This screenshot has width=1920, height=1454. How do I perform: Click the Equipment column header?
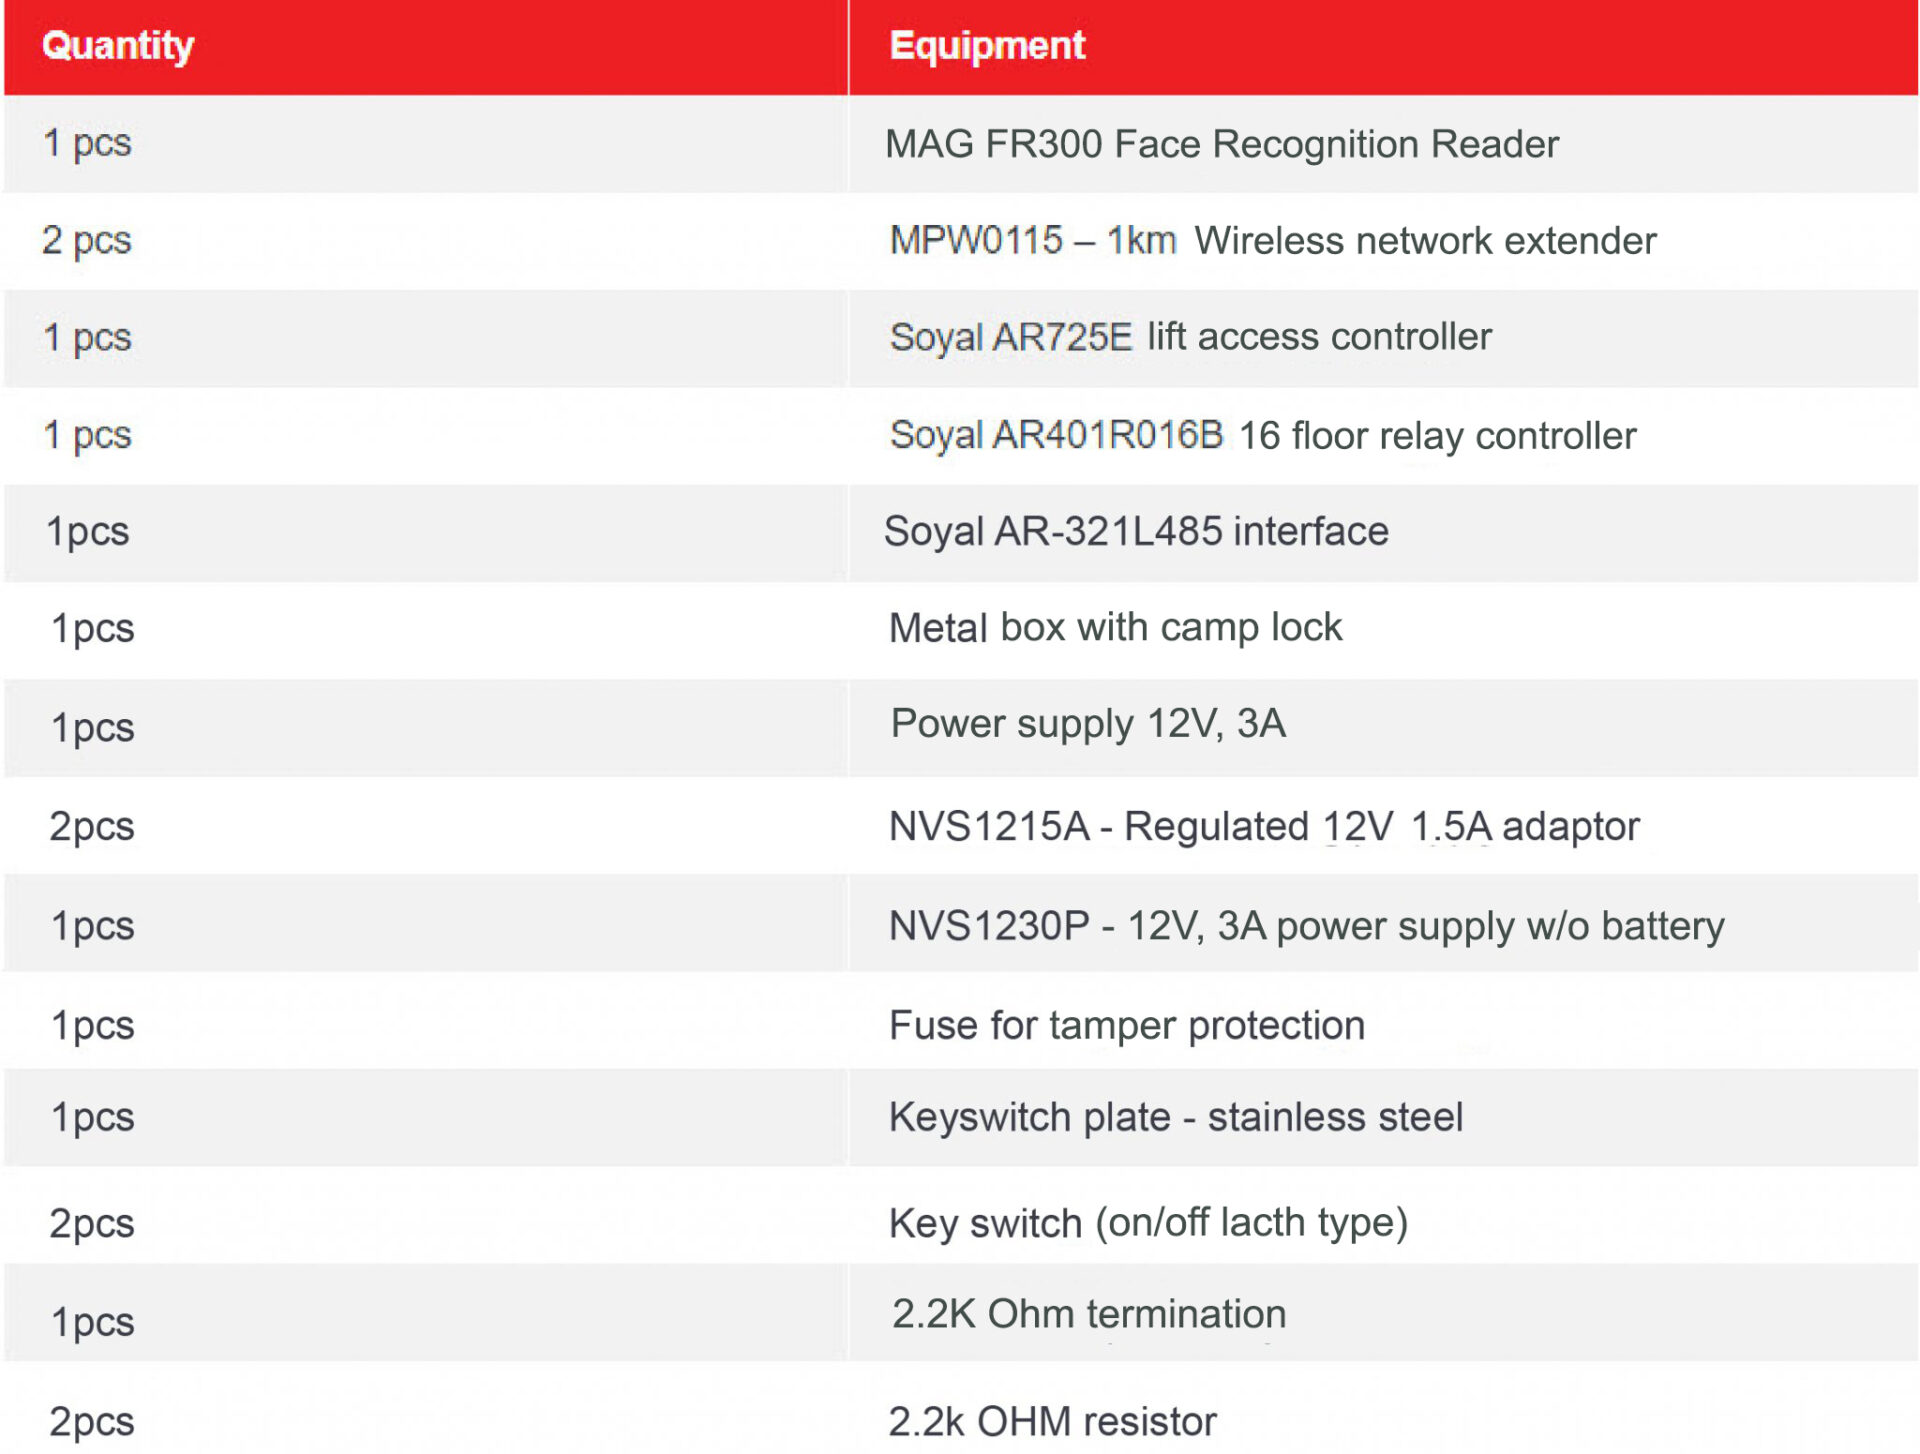[987, 46]
